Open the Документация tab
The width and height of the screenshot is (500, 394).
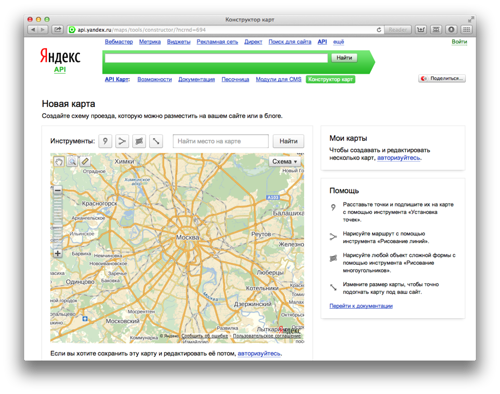196,79
